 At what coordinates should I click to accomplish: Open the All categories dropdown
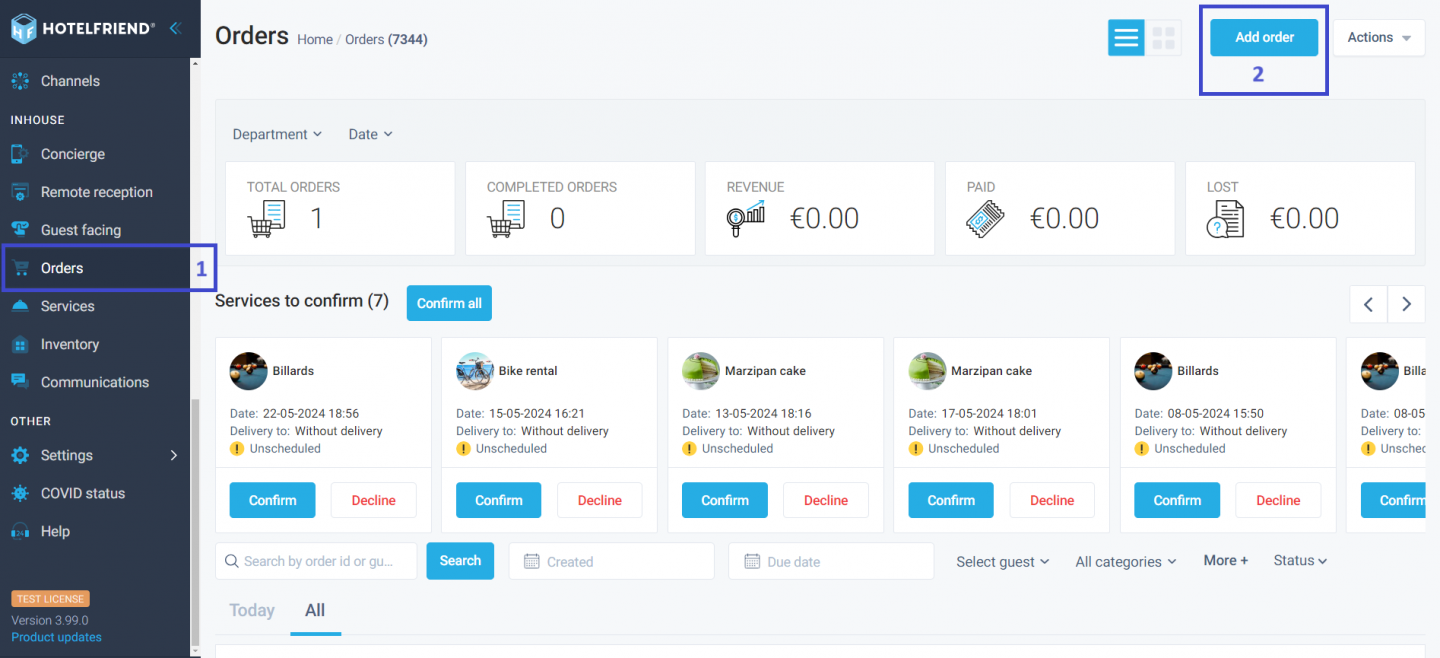1126,562
